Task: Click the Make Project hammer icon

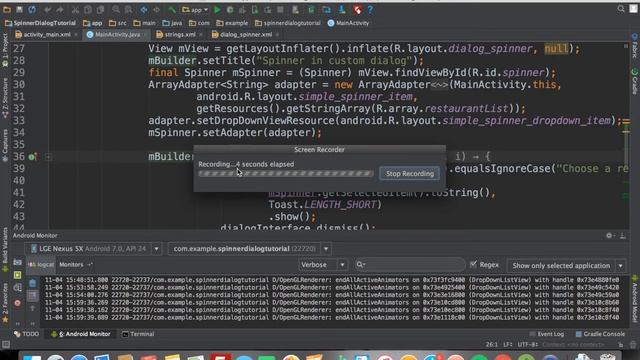Action: click(172, 9)
